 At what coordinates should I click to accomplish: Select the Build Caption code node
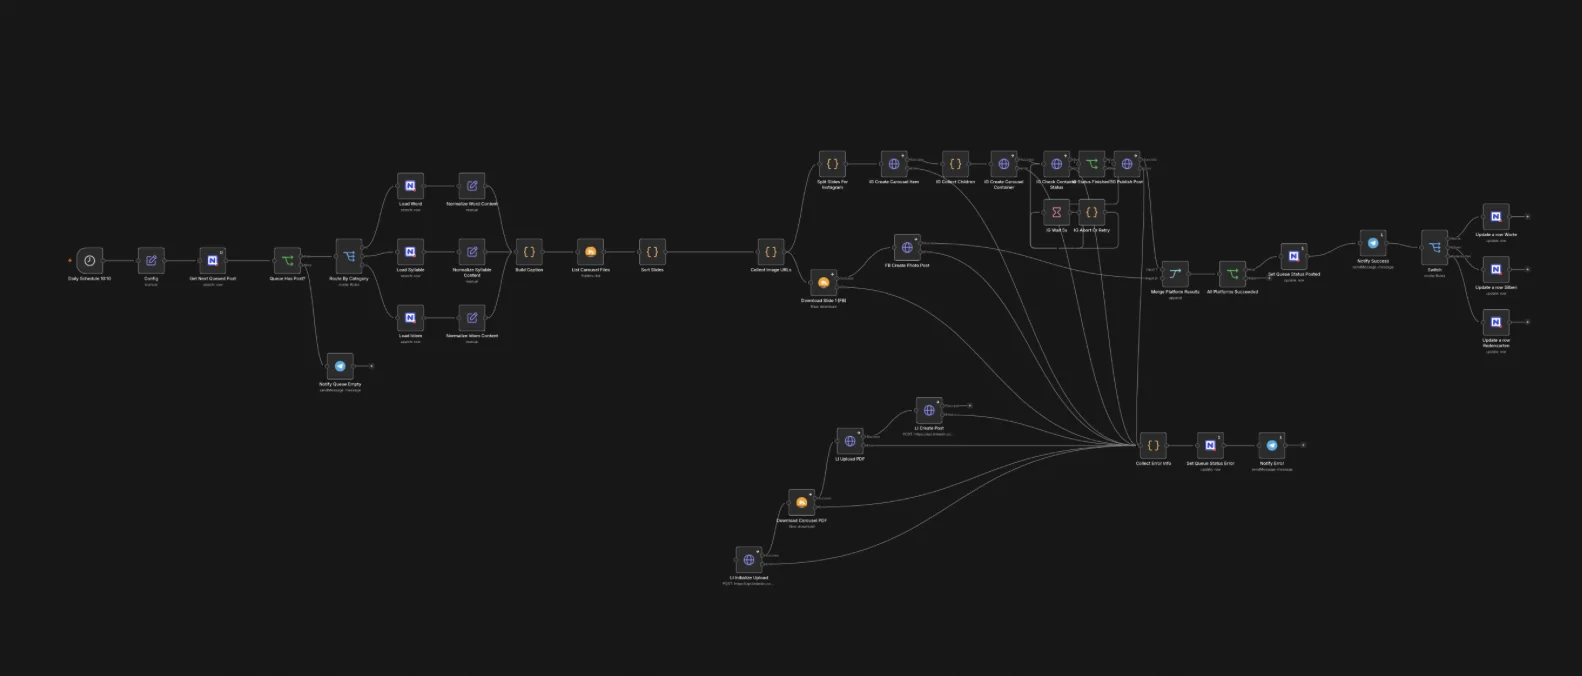(529, 252)
